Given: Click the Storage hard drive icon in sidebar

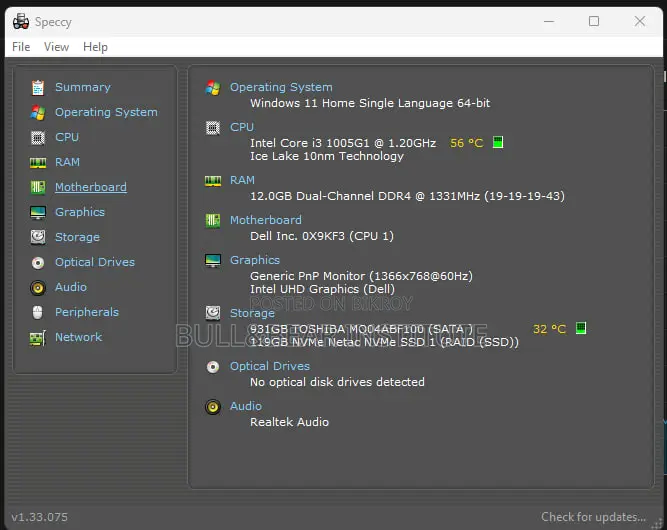Looking at the screenshot, I should click(38, 237).
